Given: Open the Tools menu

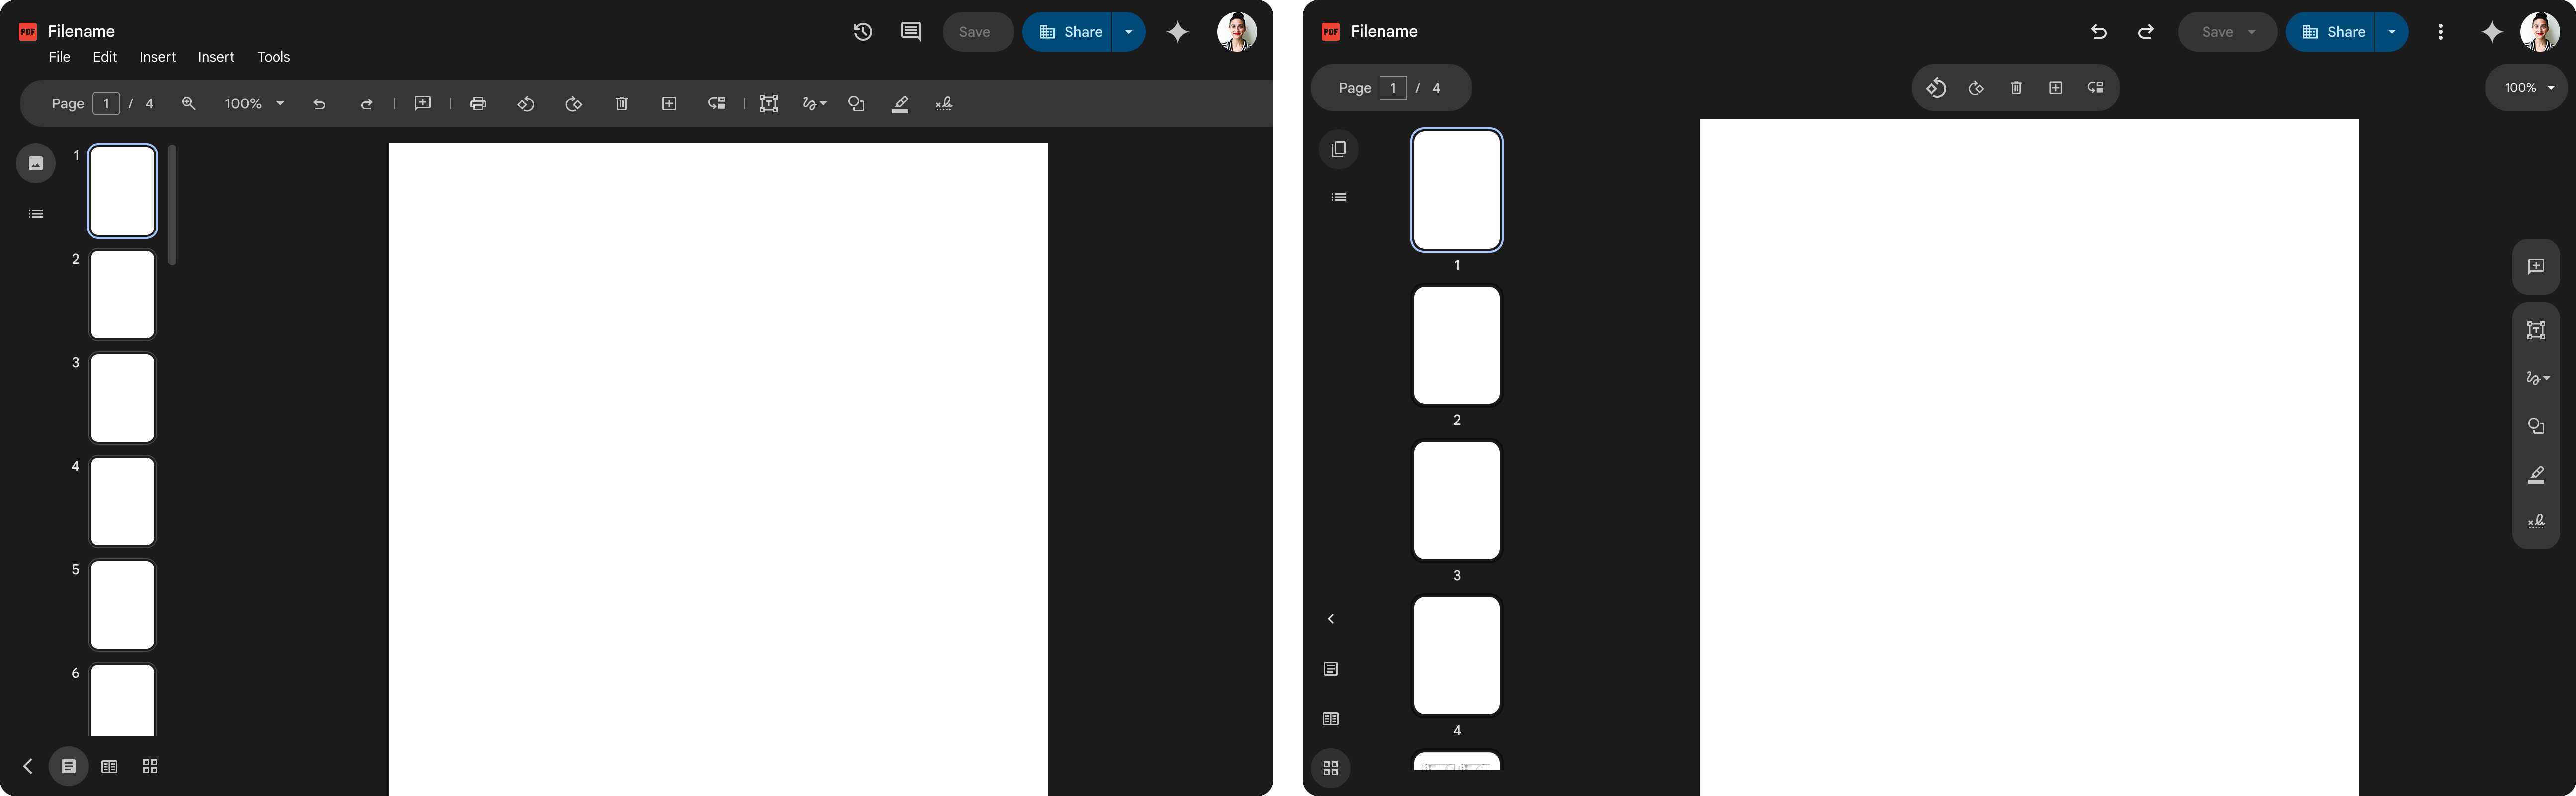Looking at the screenshot, I should tap(273, 57).
